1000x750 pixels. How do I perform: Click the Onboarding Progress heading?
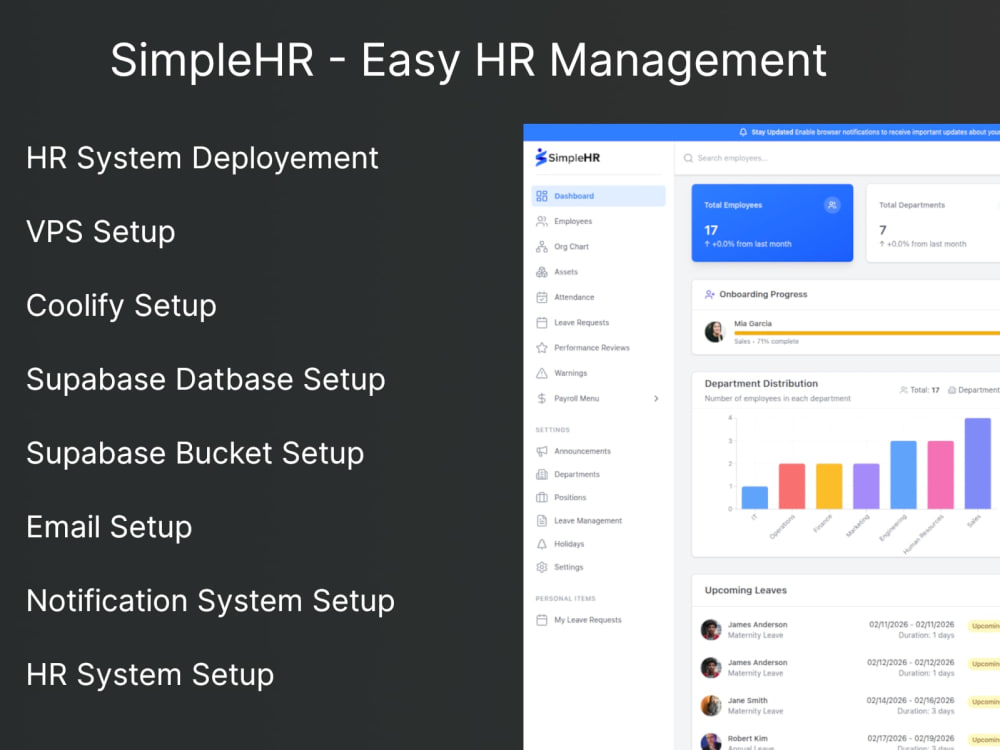coord(763,294)
